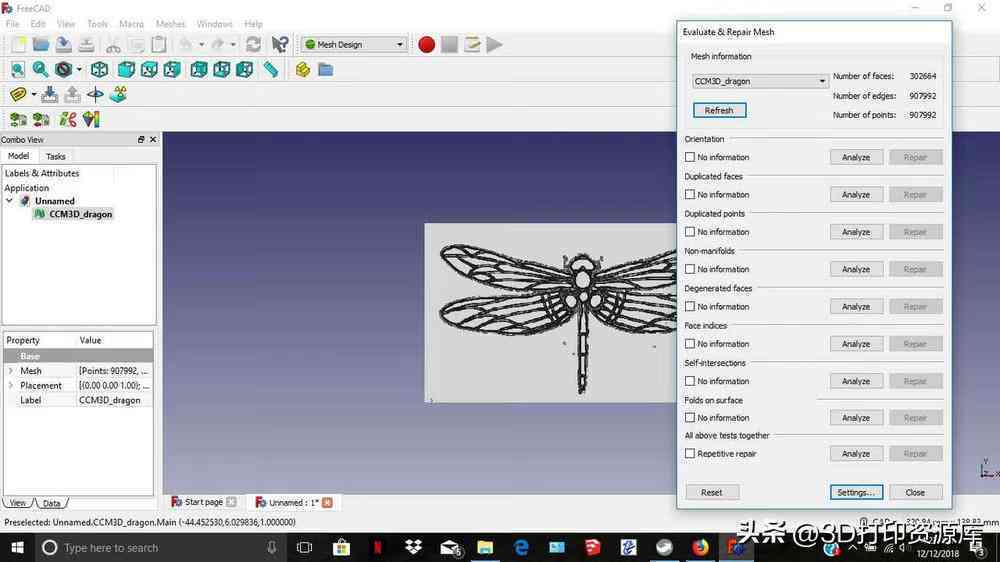The height and width of the screenshot is (562, 1000).
Task: Open Microsoft Edge from the taskbar
Action: coord(521,547)
